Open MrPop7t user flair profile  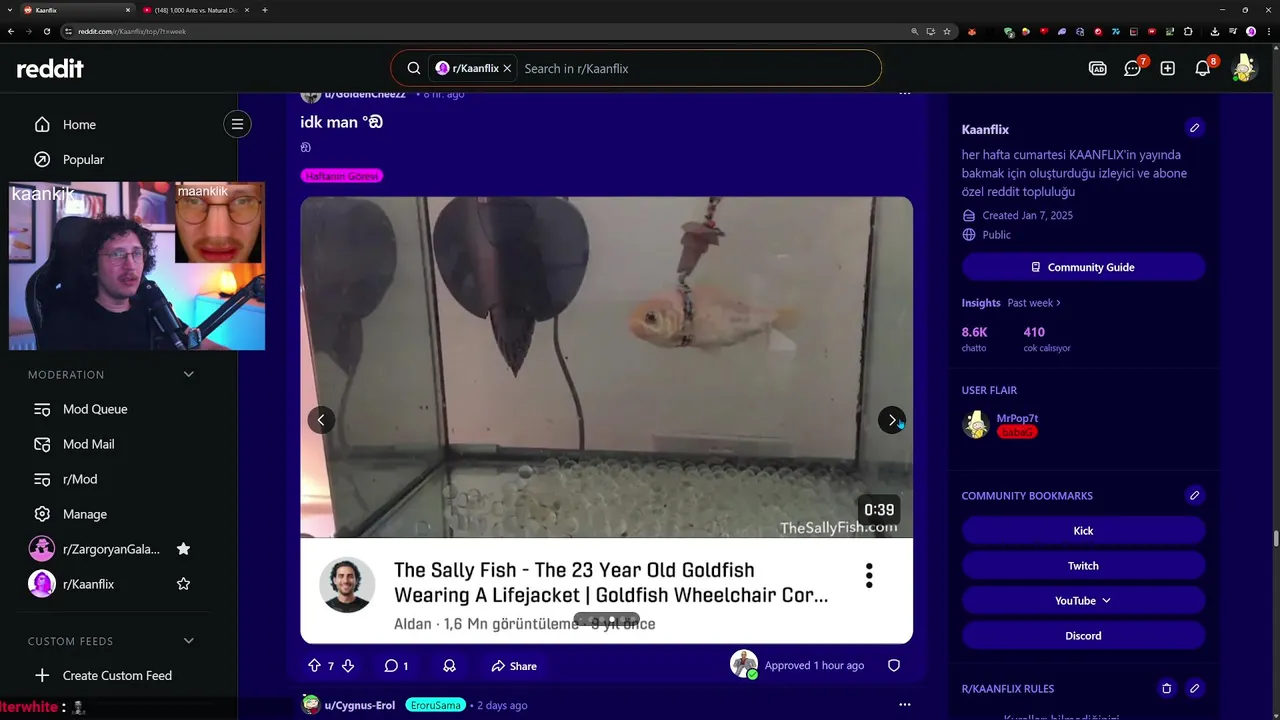point(1017,418)
